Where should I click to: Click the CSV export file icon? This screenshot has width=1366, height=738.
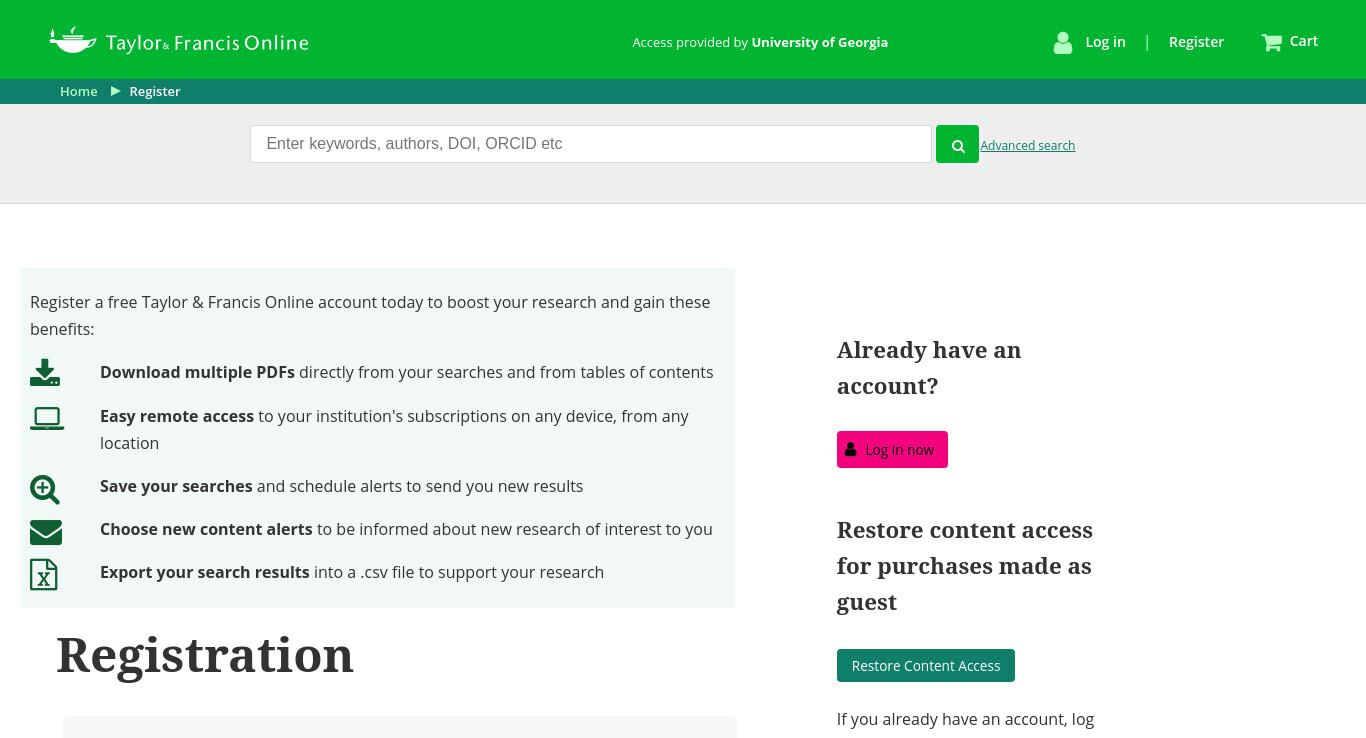[x=44, y=575]
